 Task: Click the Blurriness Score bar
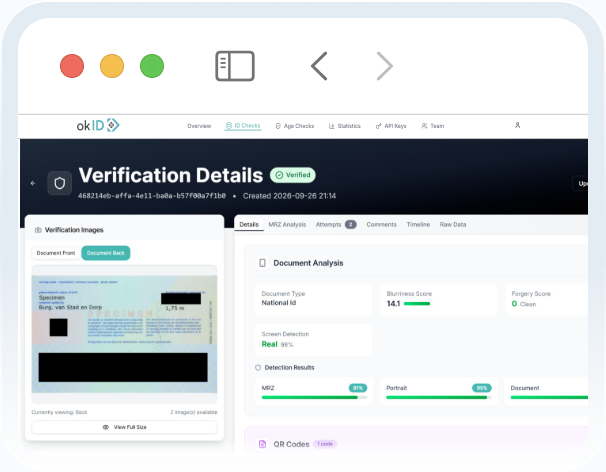tap(417, 304)
